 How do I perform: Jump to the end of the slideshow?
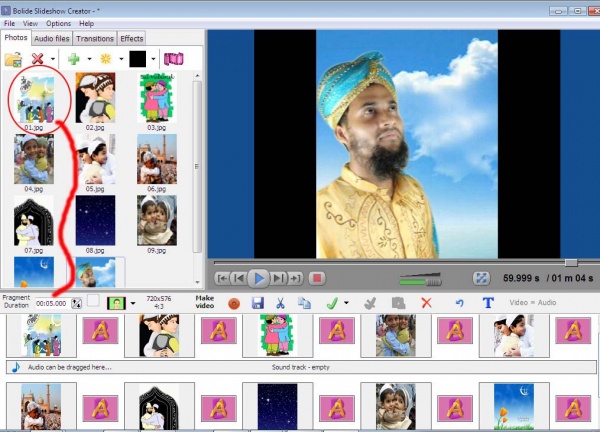(x=295, y=278)
